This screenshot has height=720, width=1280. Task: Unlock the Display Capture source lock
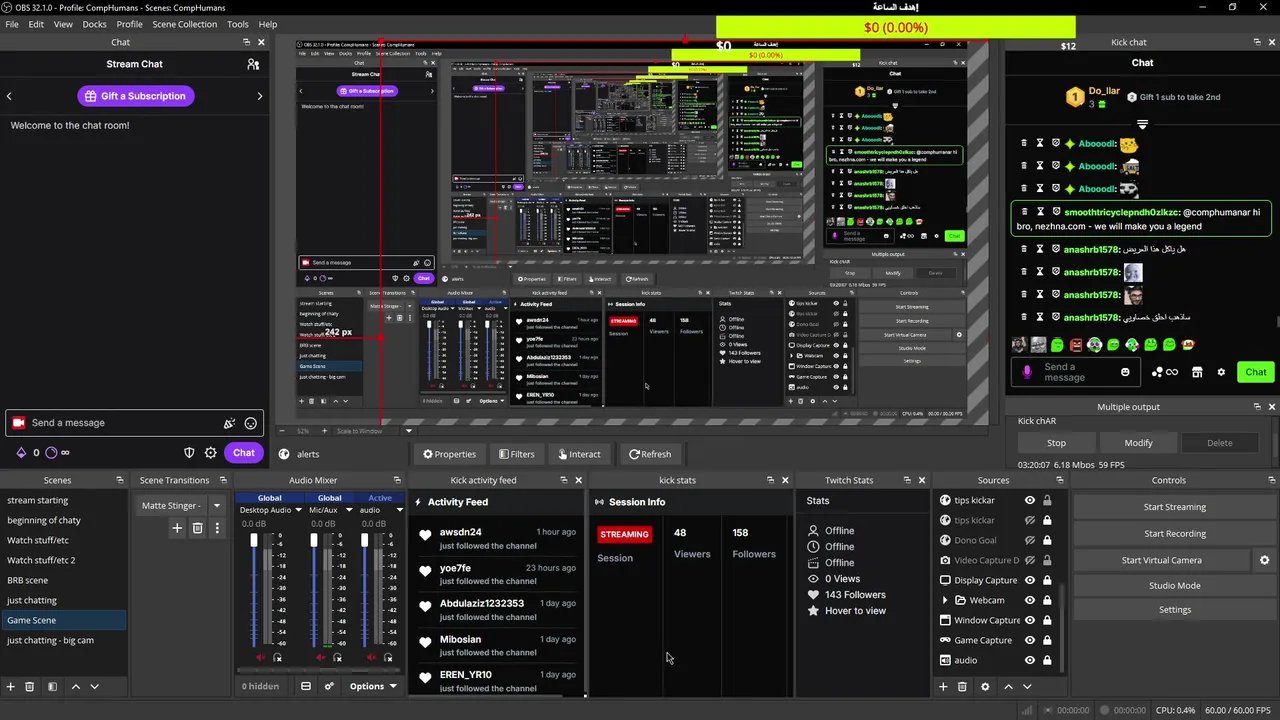point(1047,580)
